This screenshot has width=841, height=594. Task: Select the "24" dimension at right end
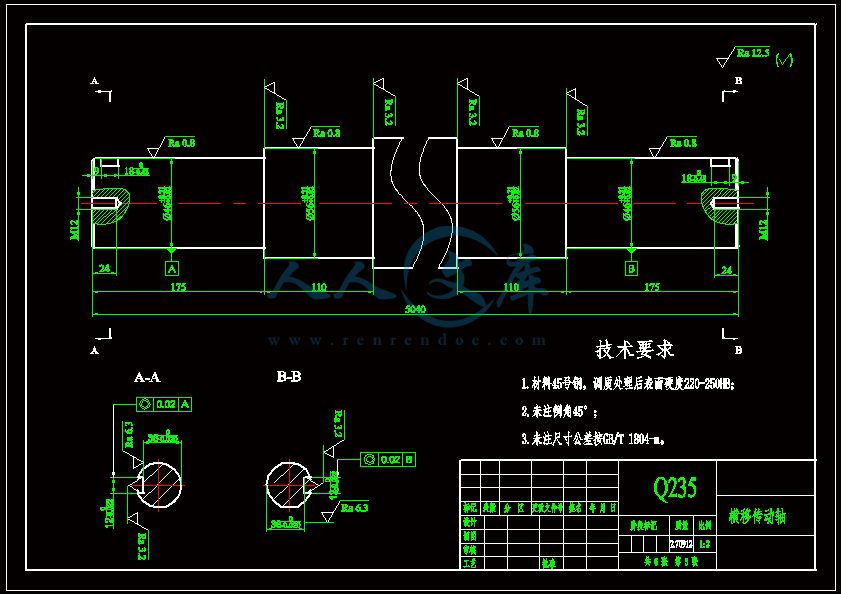pos(727,270)
